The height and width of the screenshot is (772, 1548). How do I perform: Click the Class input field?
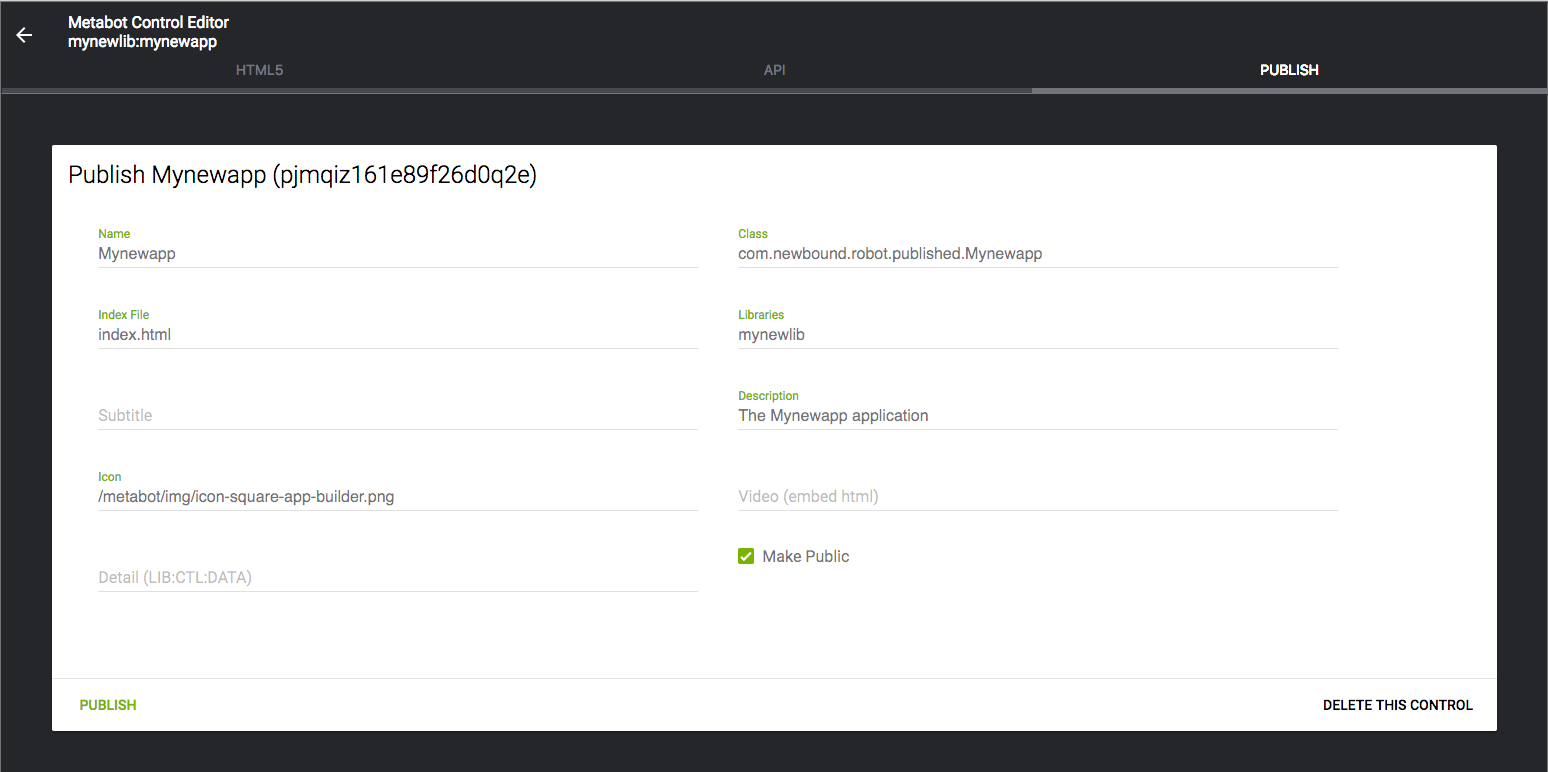pos(1038,254)
